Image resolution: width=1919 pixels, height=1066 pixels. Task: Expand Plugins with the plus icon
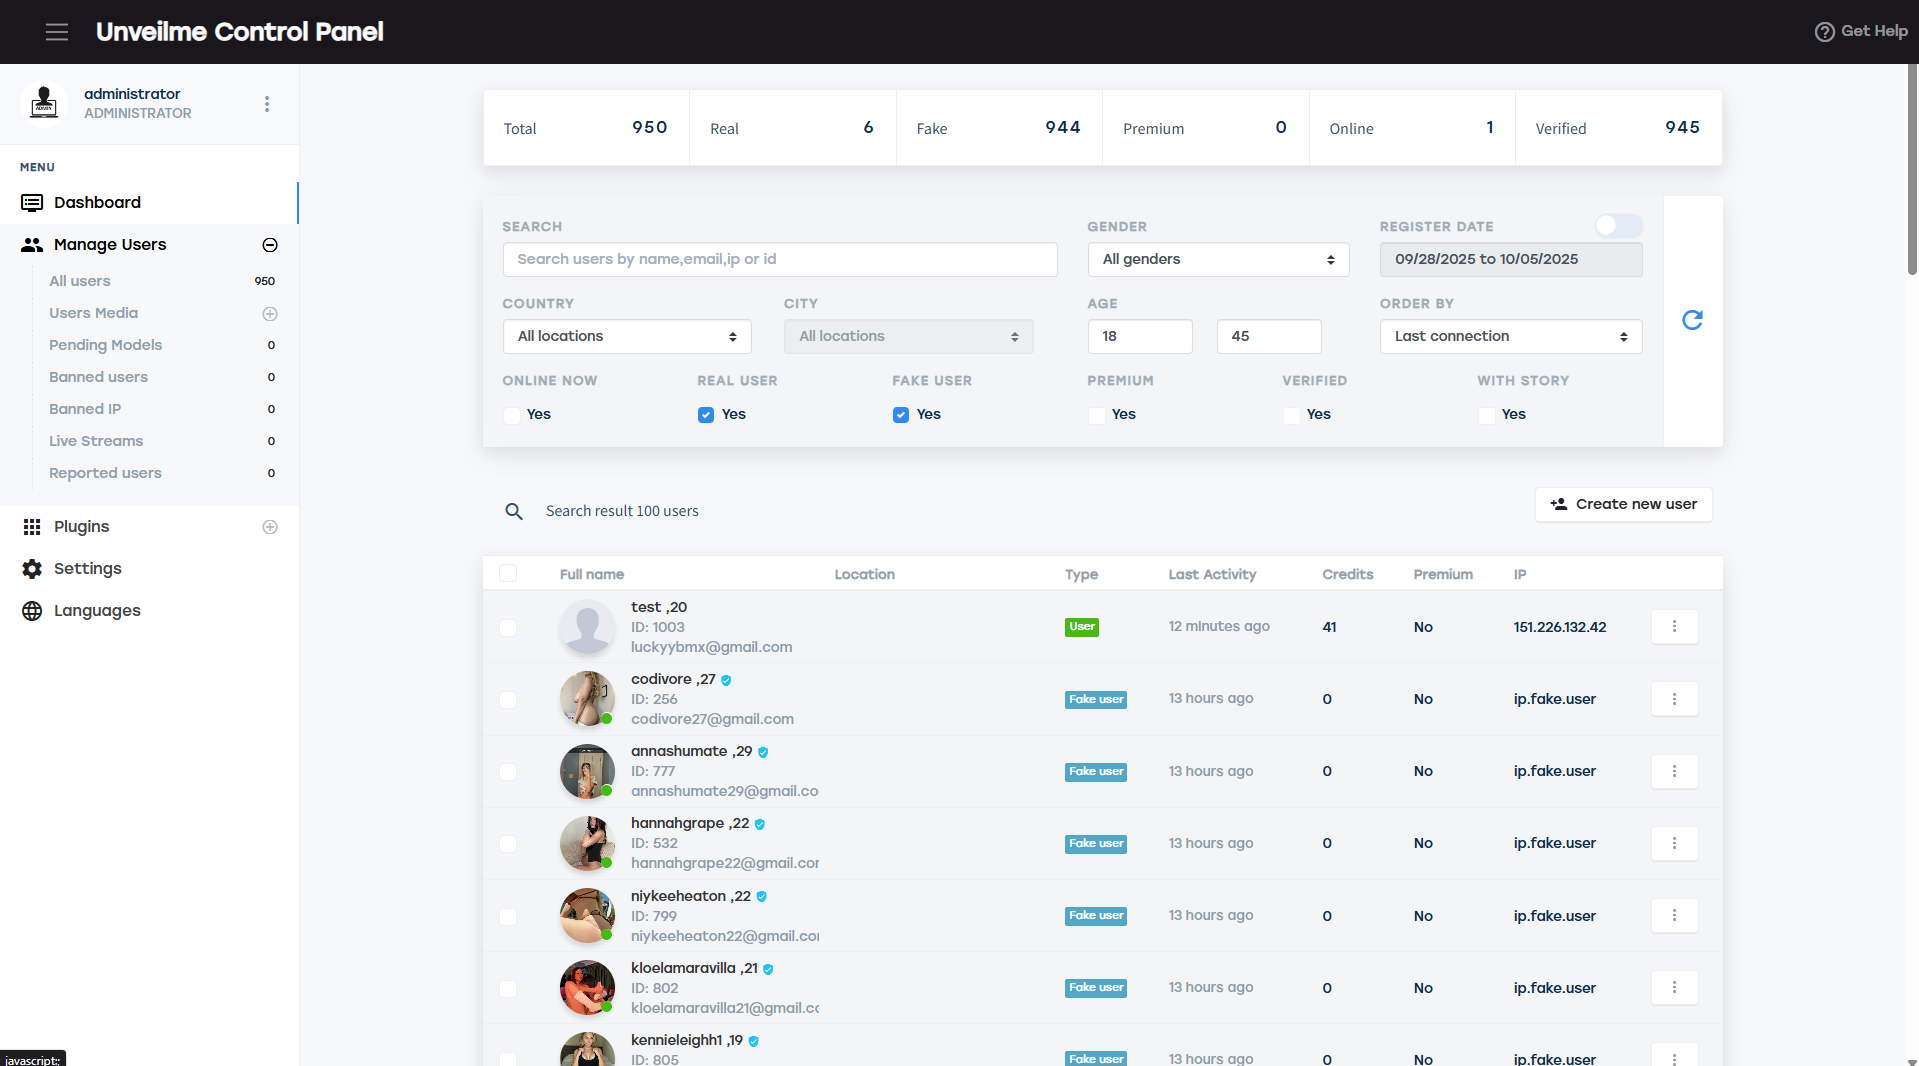pyautogui.click(x=270, y=527)
